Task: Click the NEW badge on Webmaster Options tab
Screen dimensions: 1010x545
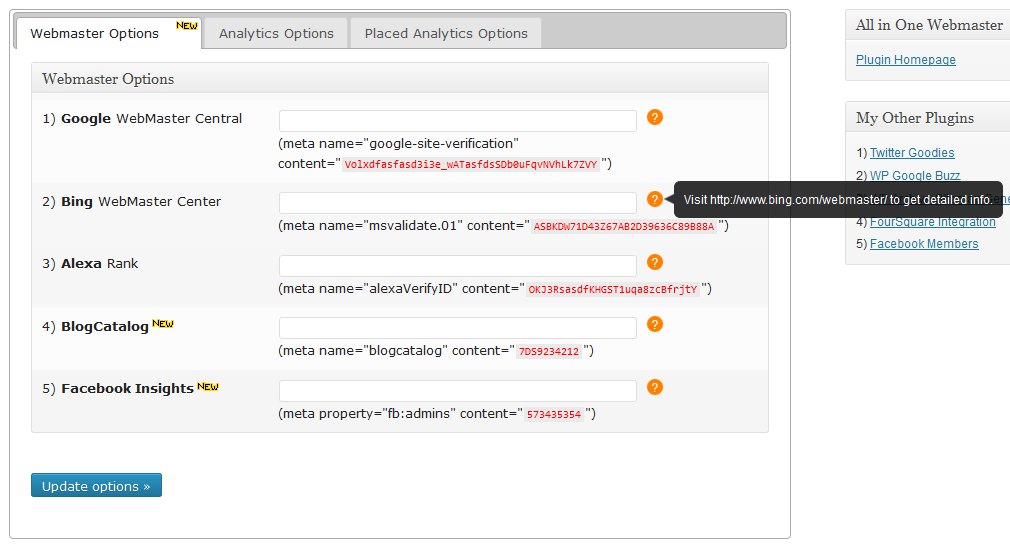Action: [187, 26]
